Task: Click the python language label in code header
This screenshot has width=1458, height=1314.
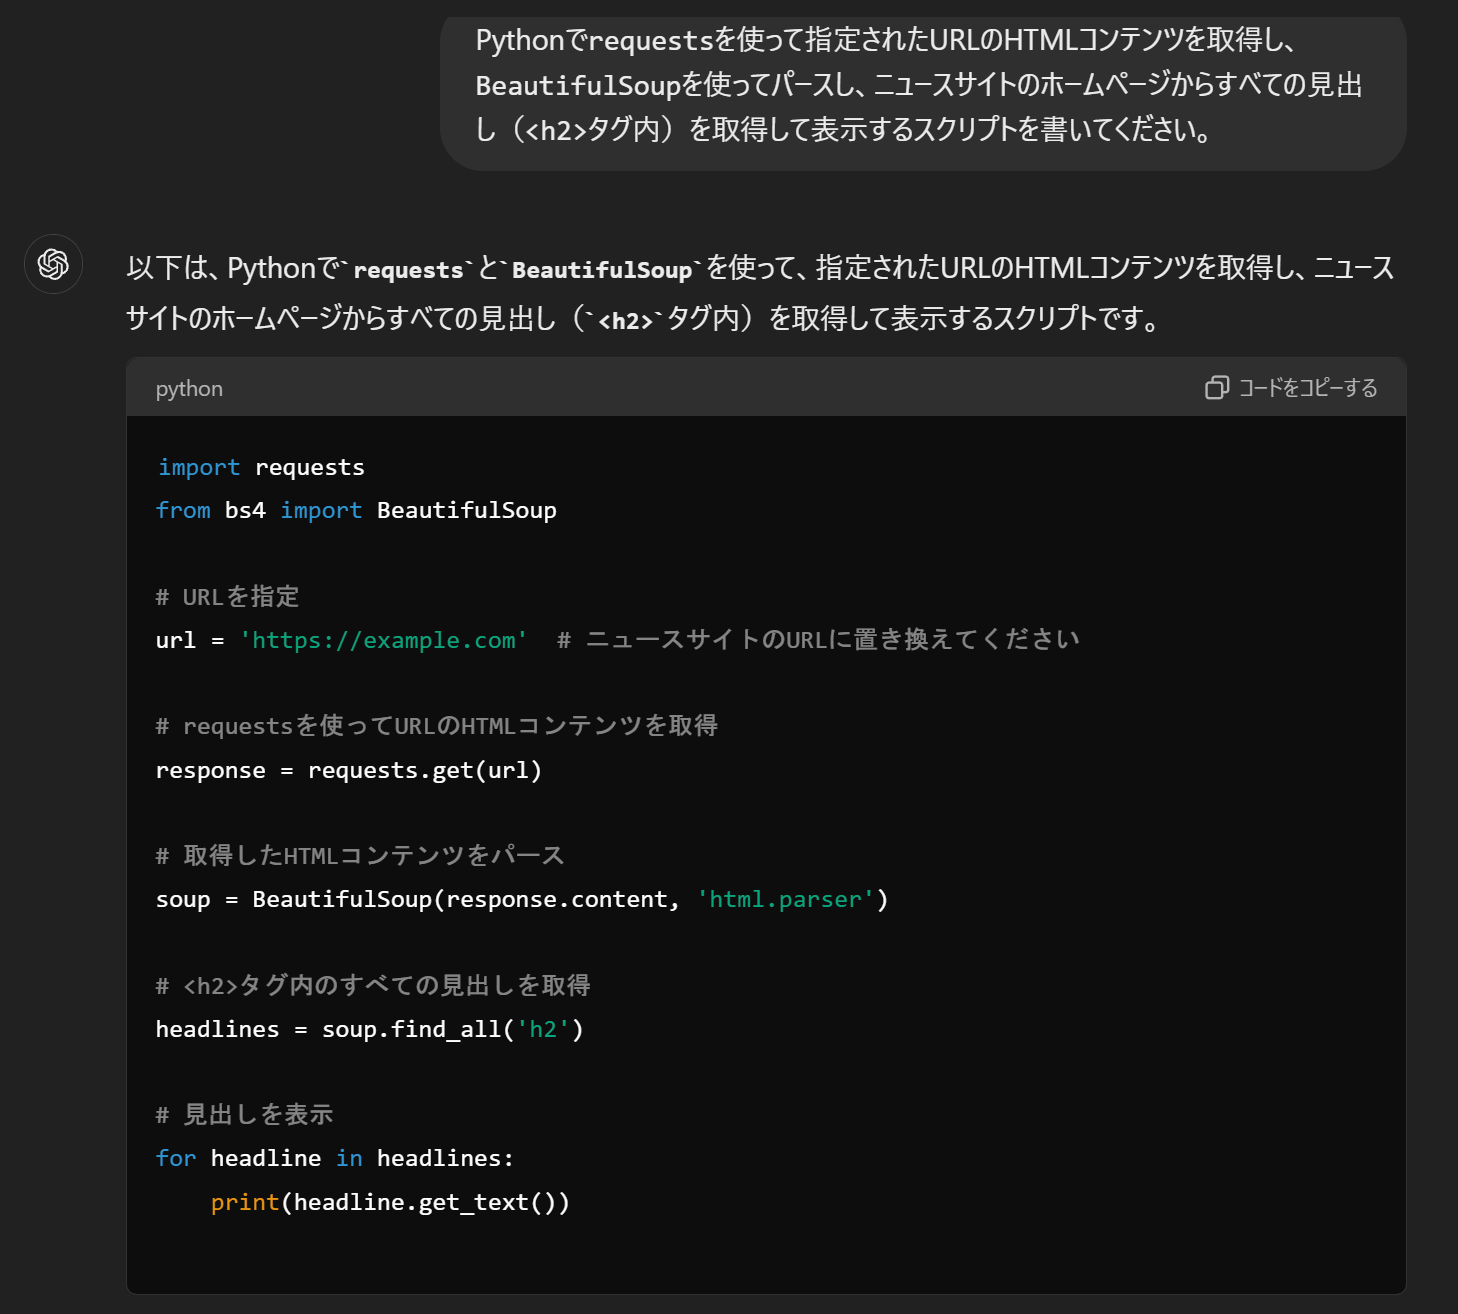Action: [189, 389]
